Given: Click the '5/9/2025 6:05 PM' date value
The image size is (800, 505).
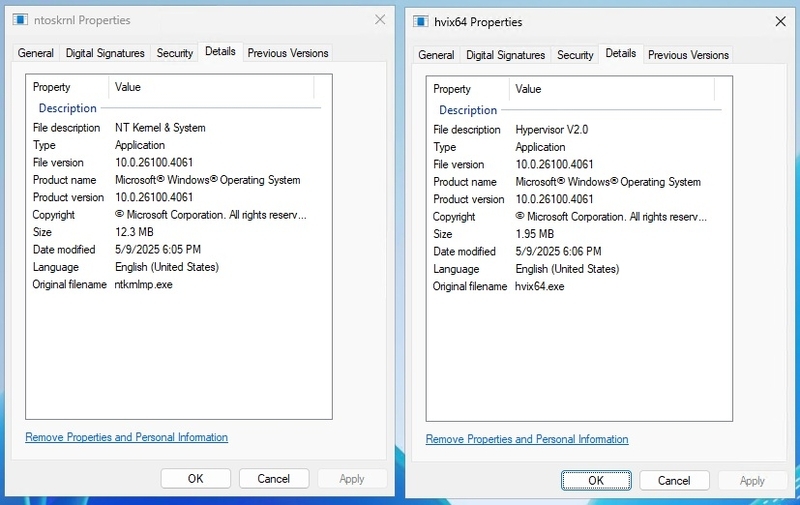Looking at the screenshot, I should tap(158, 249).
